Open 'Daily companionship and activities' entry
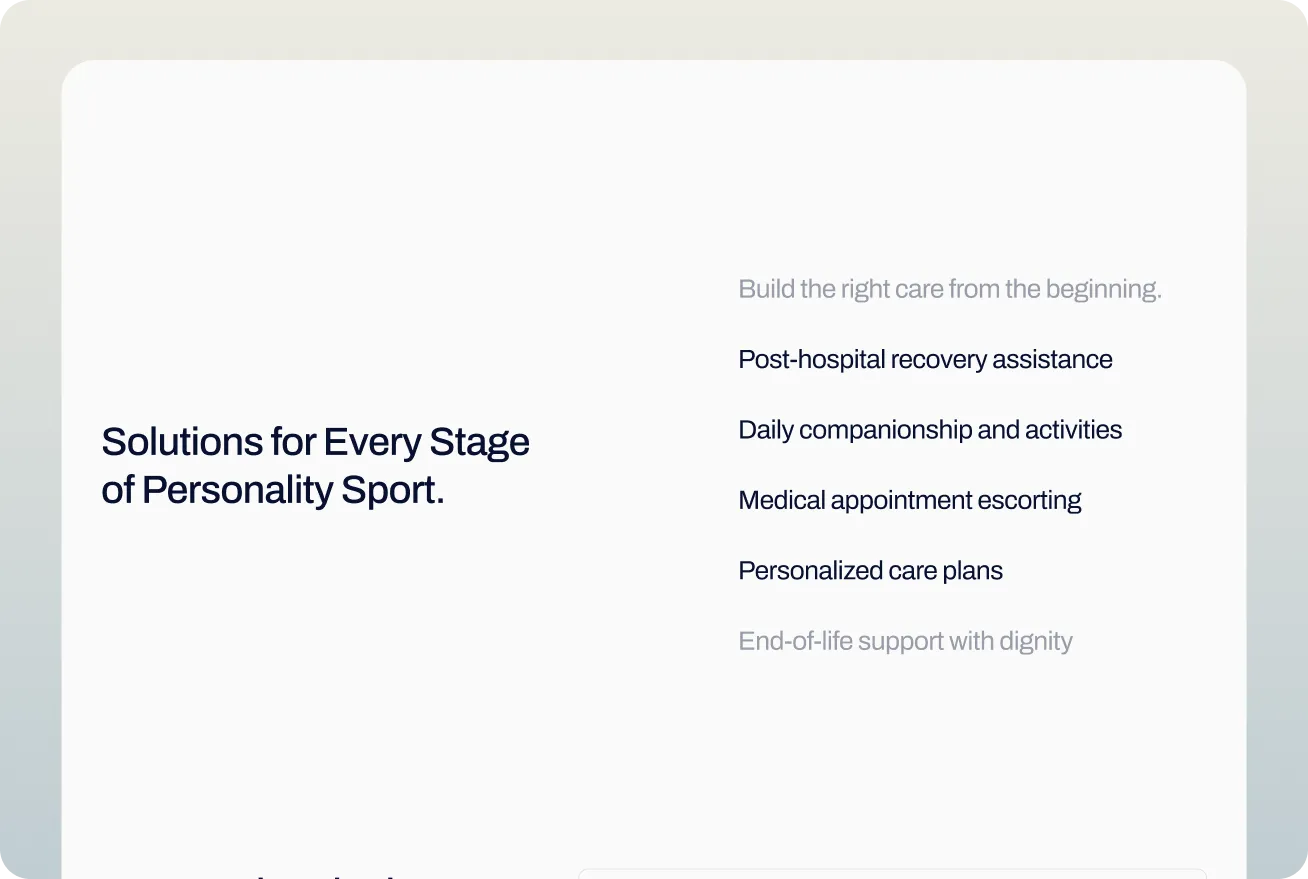The width and height of the screenshot is (1308, 879). (930, 430)
